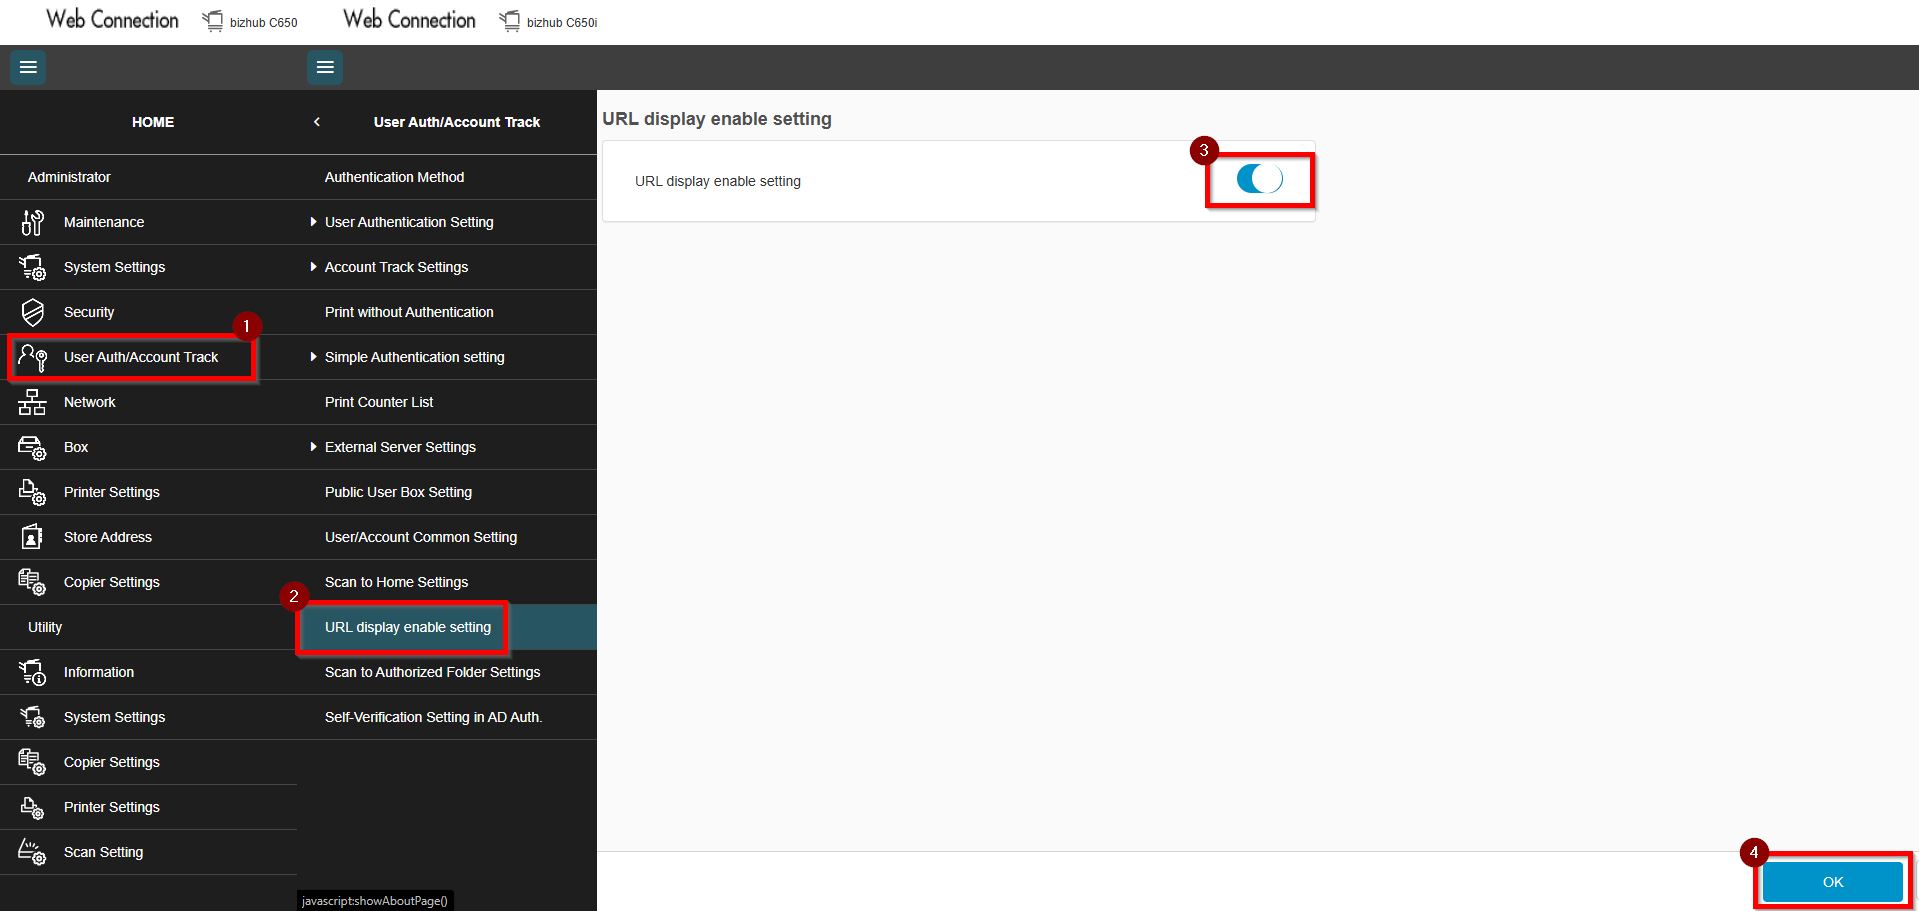Screen dimensions: 1919x911
Task: Expand External Server Settings submenu
Action: tap(400, 447)
